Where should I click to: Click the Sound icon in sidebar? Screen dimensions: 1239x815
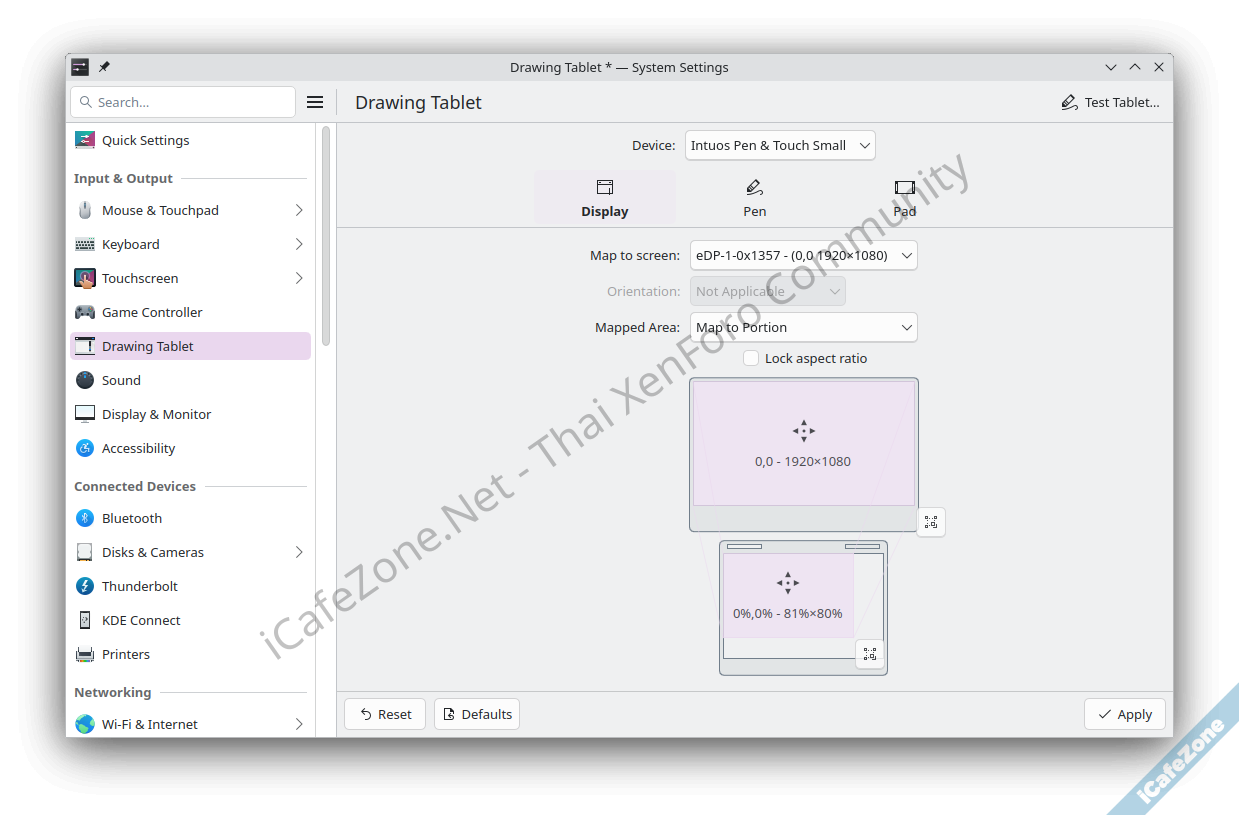tap(85, 380)
